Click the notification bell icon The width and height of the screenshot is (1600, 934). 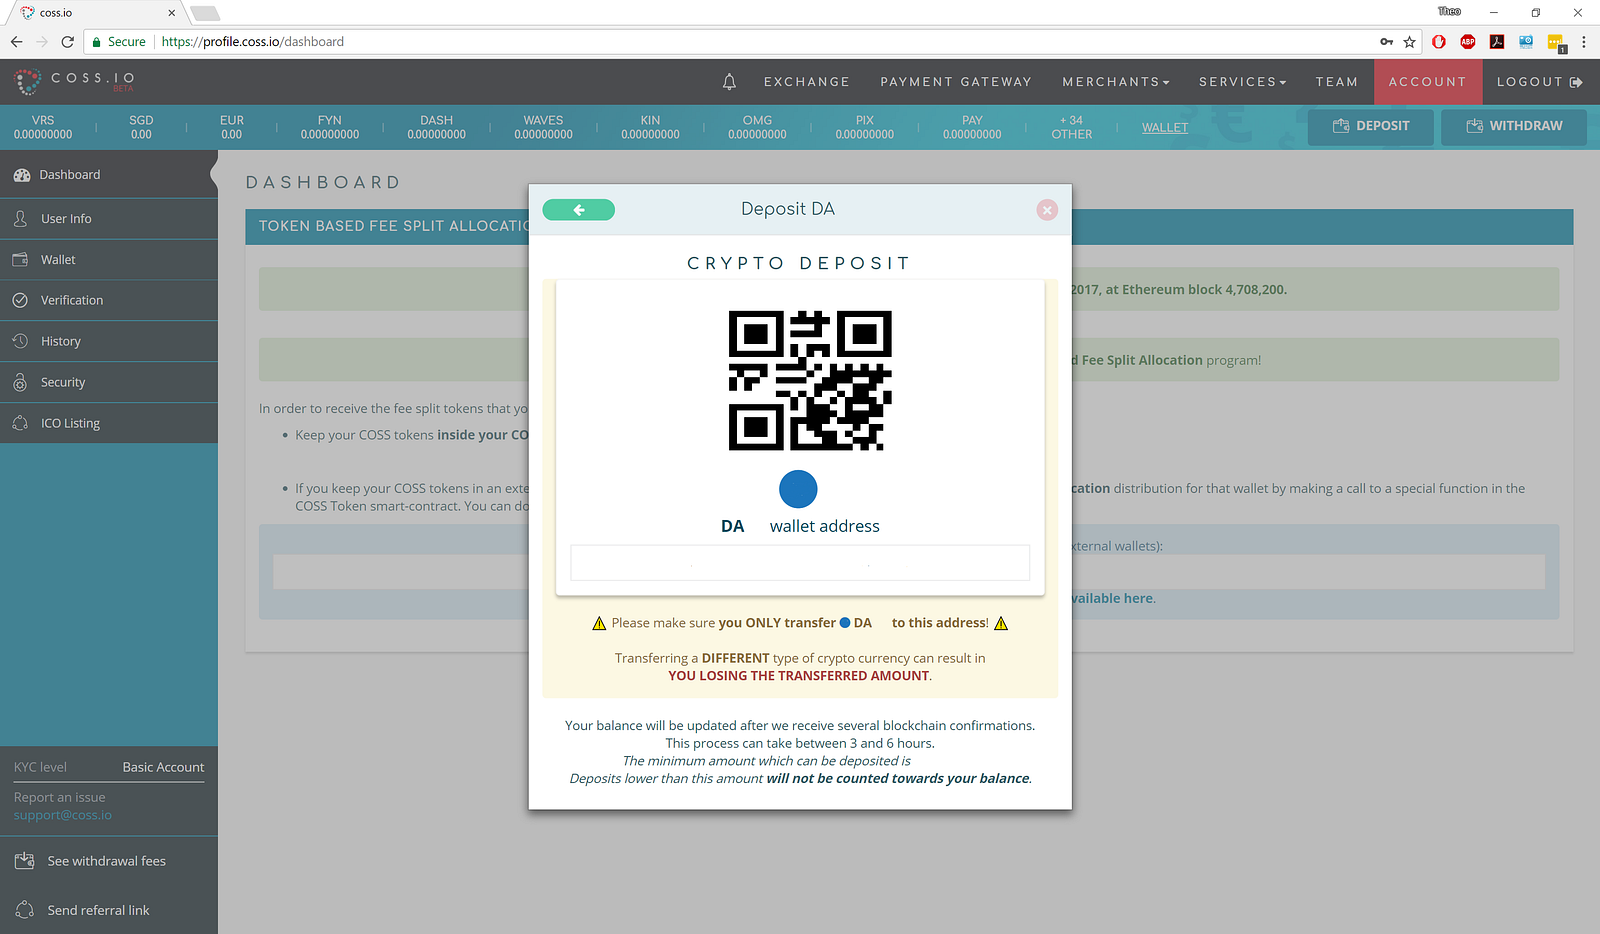pos(729,82)
